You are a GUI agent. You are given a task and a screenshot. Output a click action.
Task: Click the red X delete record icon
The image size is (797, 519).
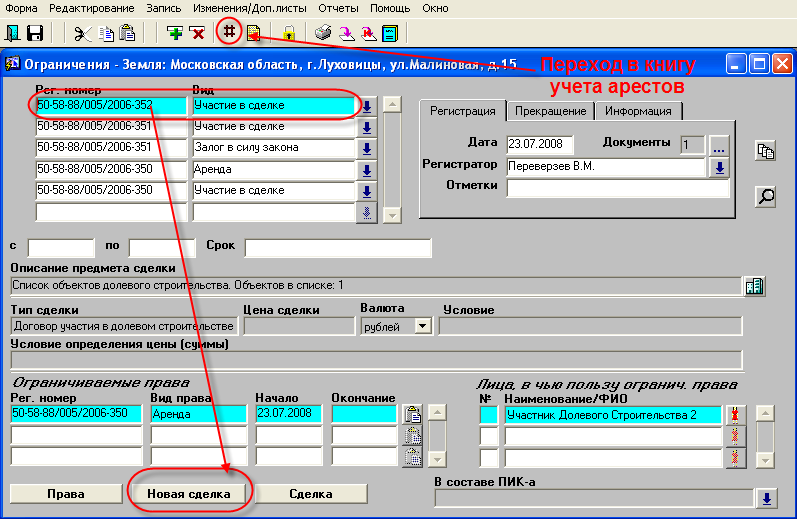(x=197, y=34)
